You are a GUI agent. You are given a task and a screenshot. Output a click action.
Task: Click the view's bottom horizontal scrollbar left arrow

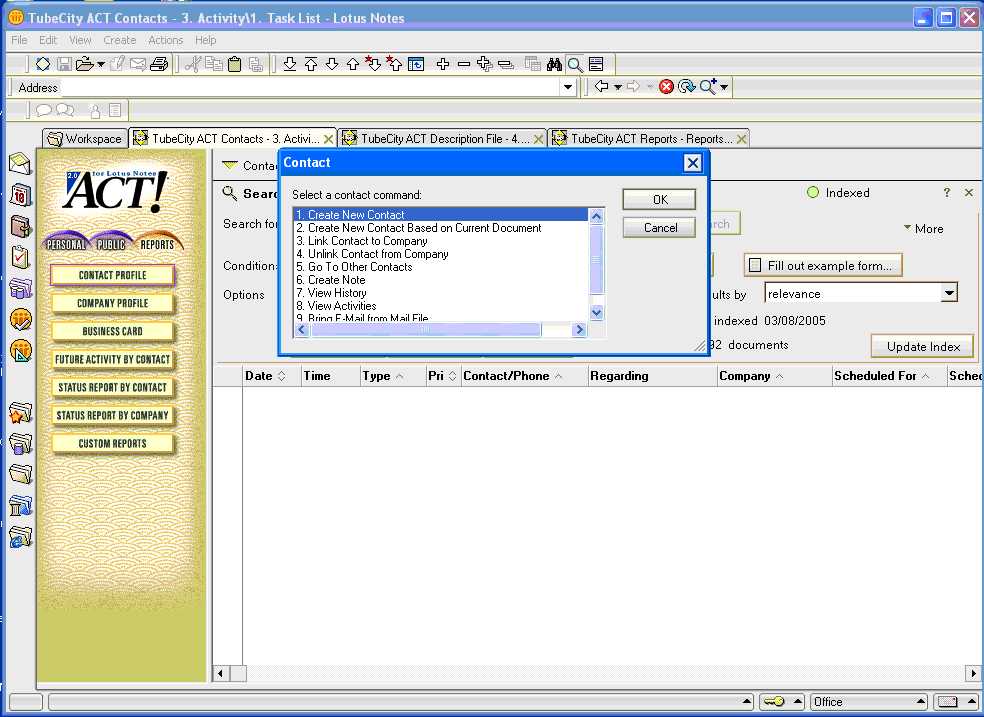pos(220,674)
